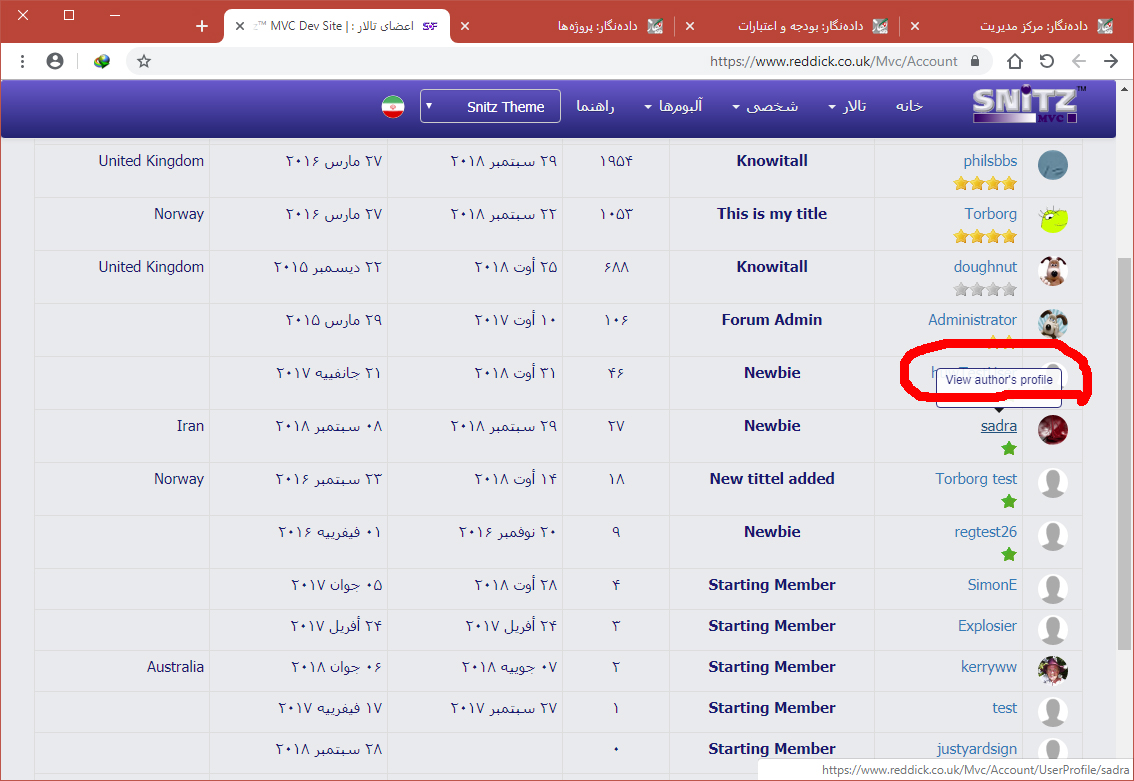
Task: Click the doughnut user avatar
Action: click(1052, 271)
